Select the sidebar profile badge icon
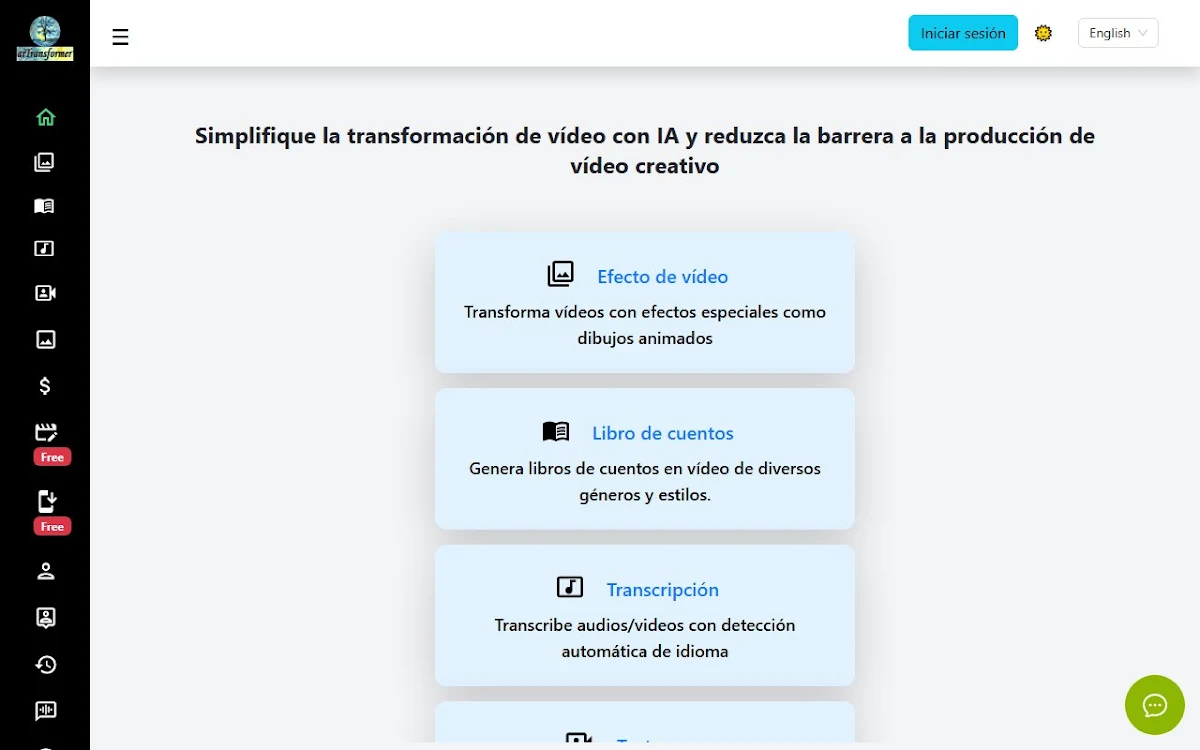Image resolution: width=1200 pixels, height=750 pixels. click(45, 618)
